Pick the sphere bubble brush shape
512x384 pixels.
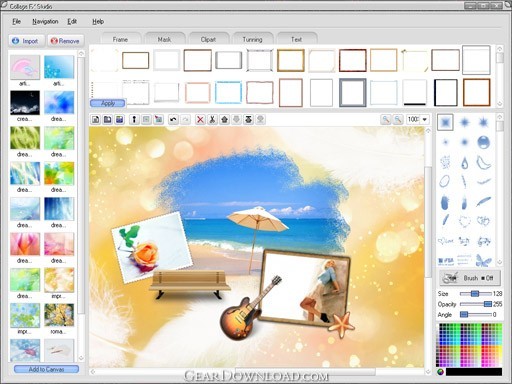click(x=483, y=142)
